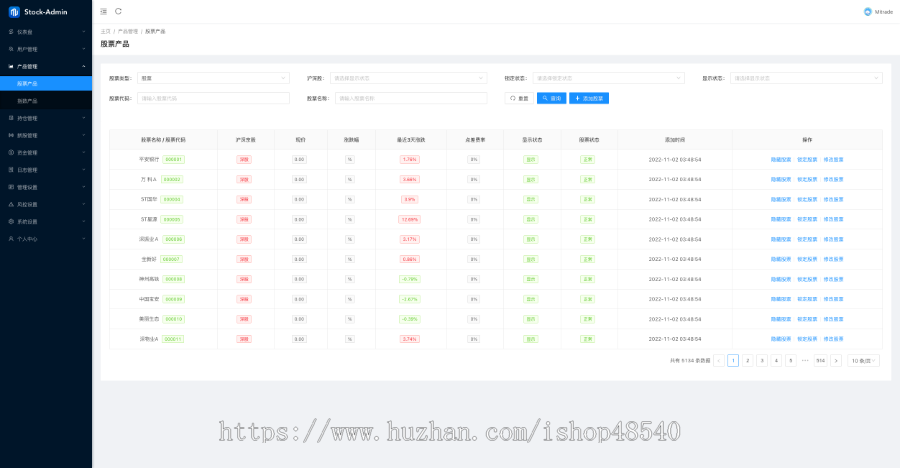The height and width of the screenshot is (468, 900).
Task: Click 隐藏股票 link for stock 000001
Action: tap(781, 160)
